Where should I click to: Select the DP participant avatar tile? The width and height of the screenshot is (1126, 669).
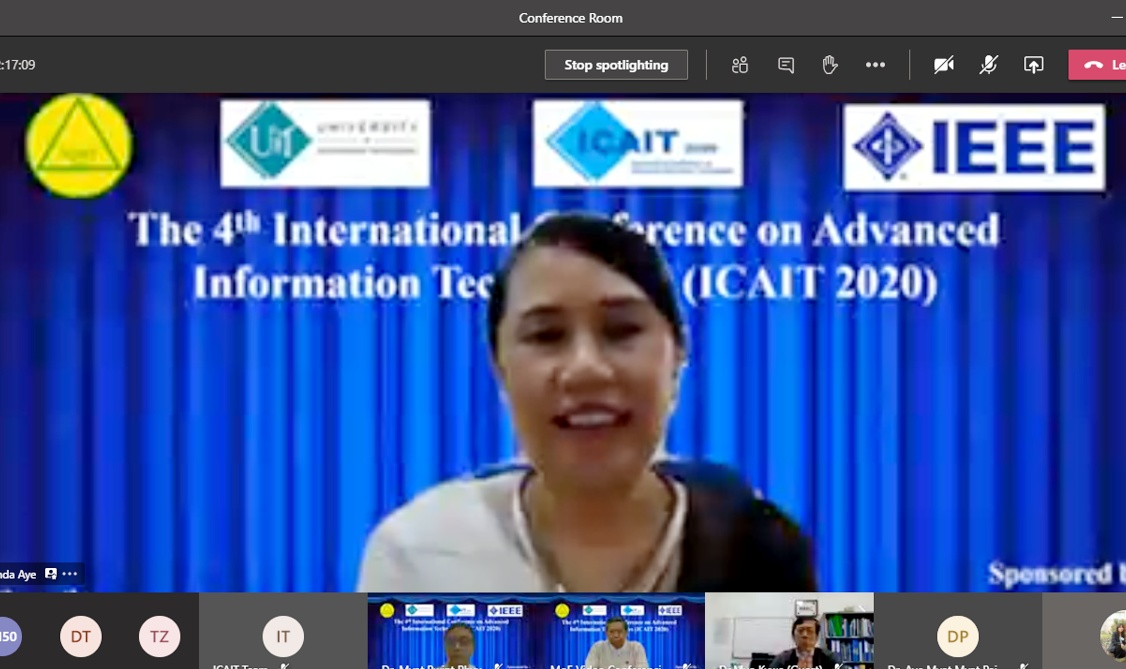click(x=957, y=632)
